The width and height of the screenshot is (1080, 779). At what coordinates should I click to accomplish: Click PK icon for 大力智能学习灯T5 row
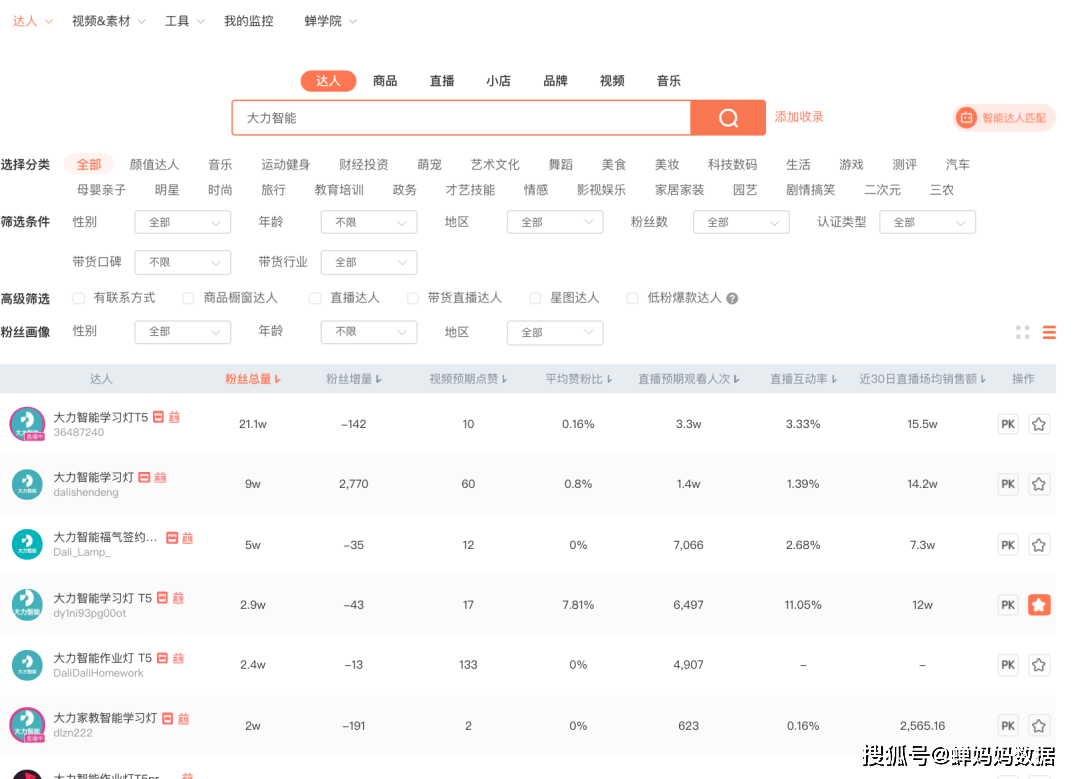(x=1008, y=424)
